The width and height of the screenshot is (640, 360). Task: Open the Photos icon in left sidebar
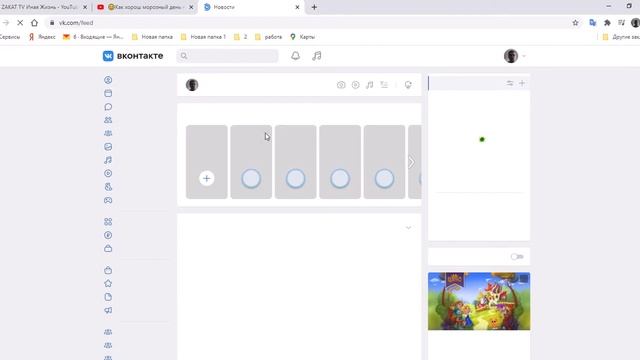[x=108, y=147]
